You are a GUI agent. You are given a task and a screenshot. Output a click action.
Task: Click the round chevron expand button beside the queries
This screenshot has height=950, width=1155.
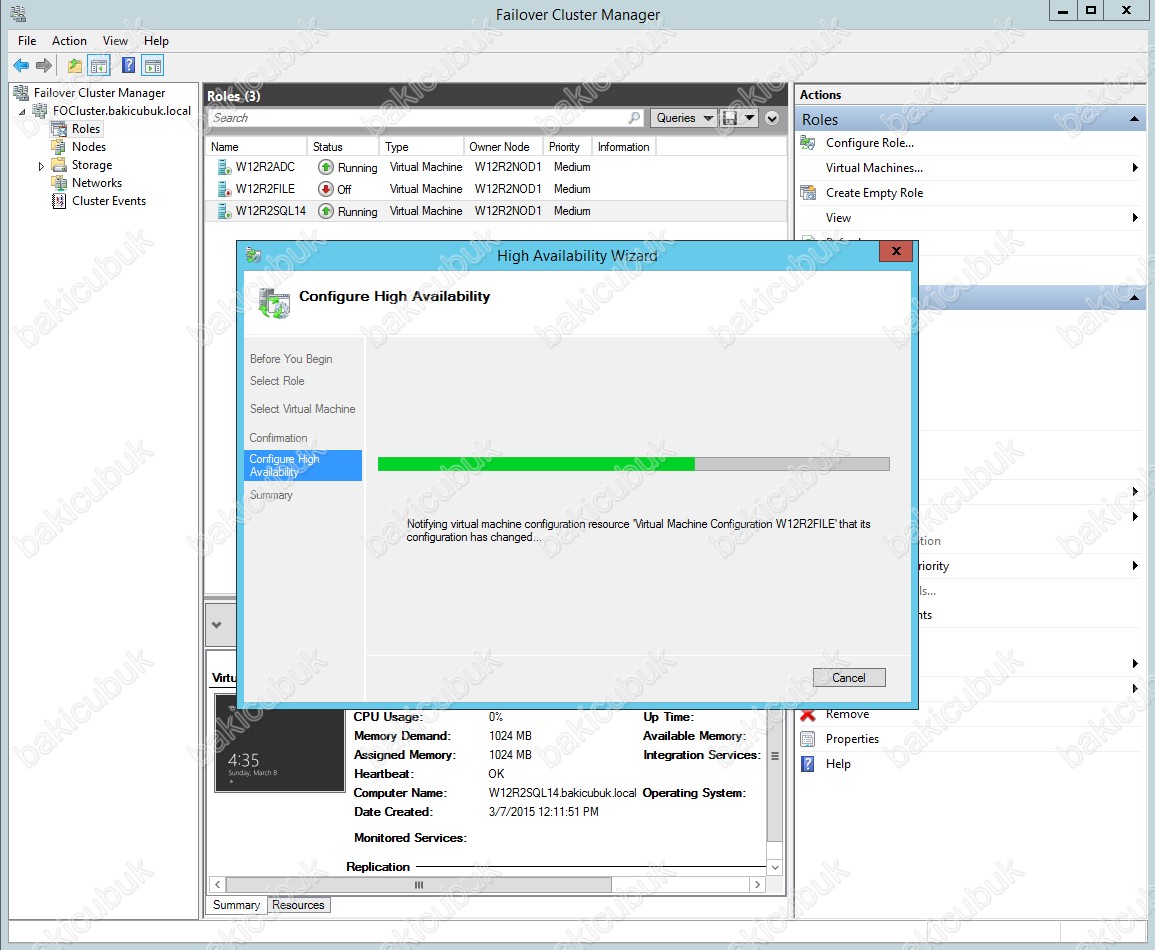click(x=772, y=118)
